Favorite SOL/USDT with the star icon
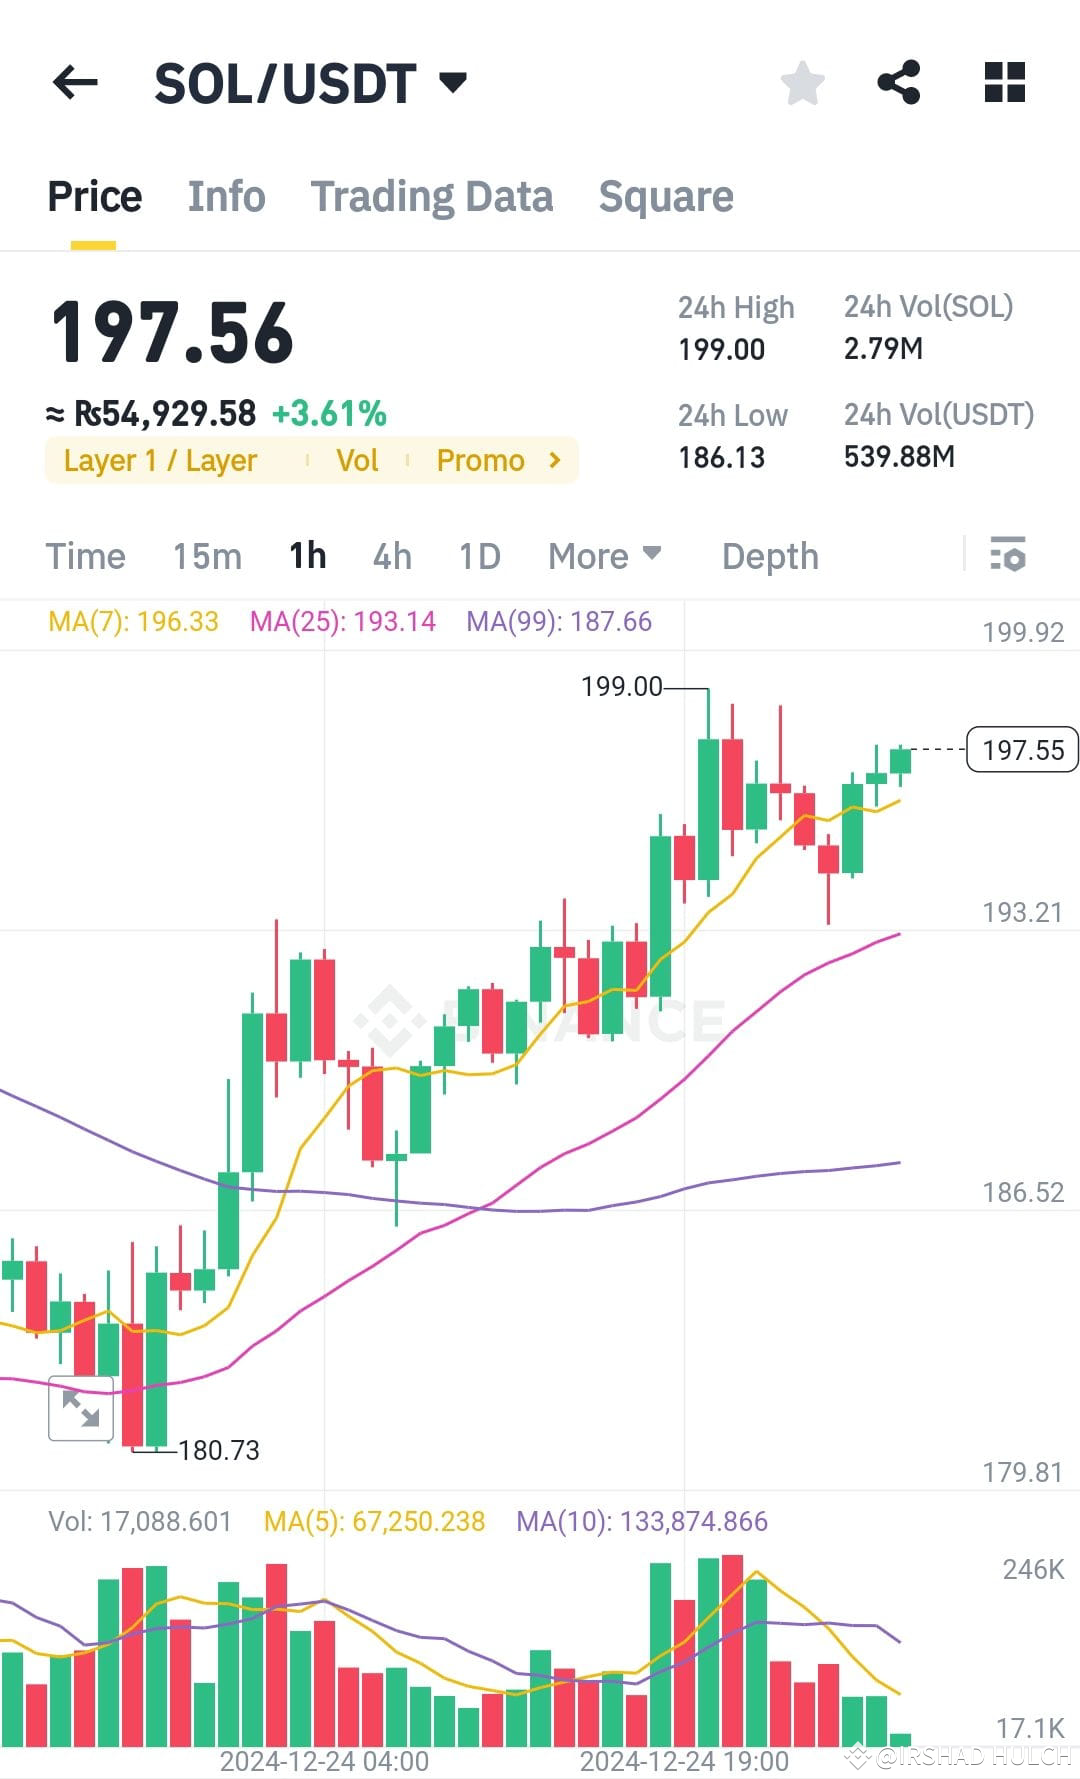 [802, 82]
